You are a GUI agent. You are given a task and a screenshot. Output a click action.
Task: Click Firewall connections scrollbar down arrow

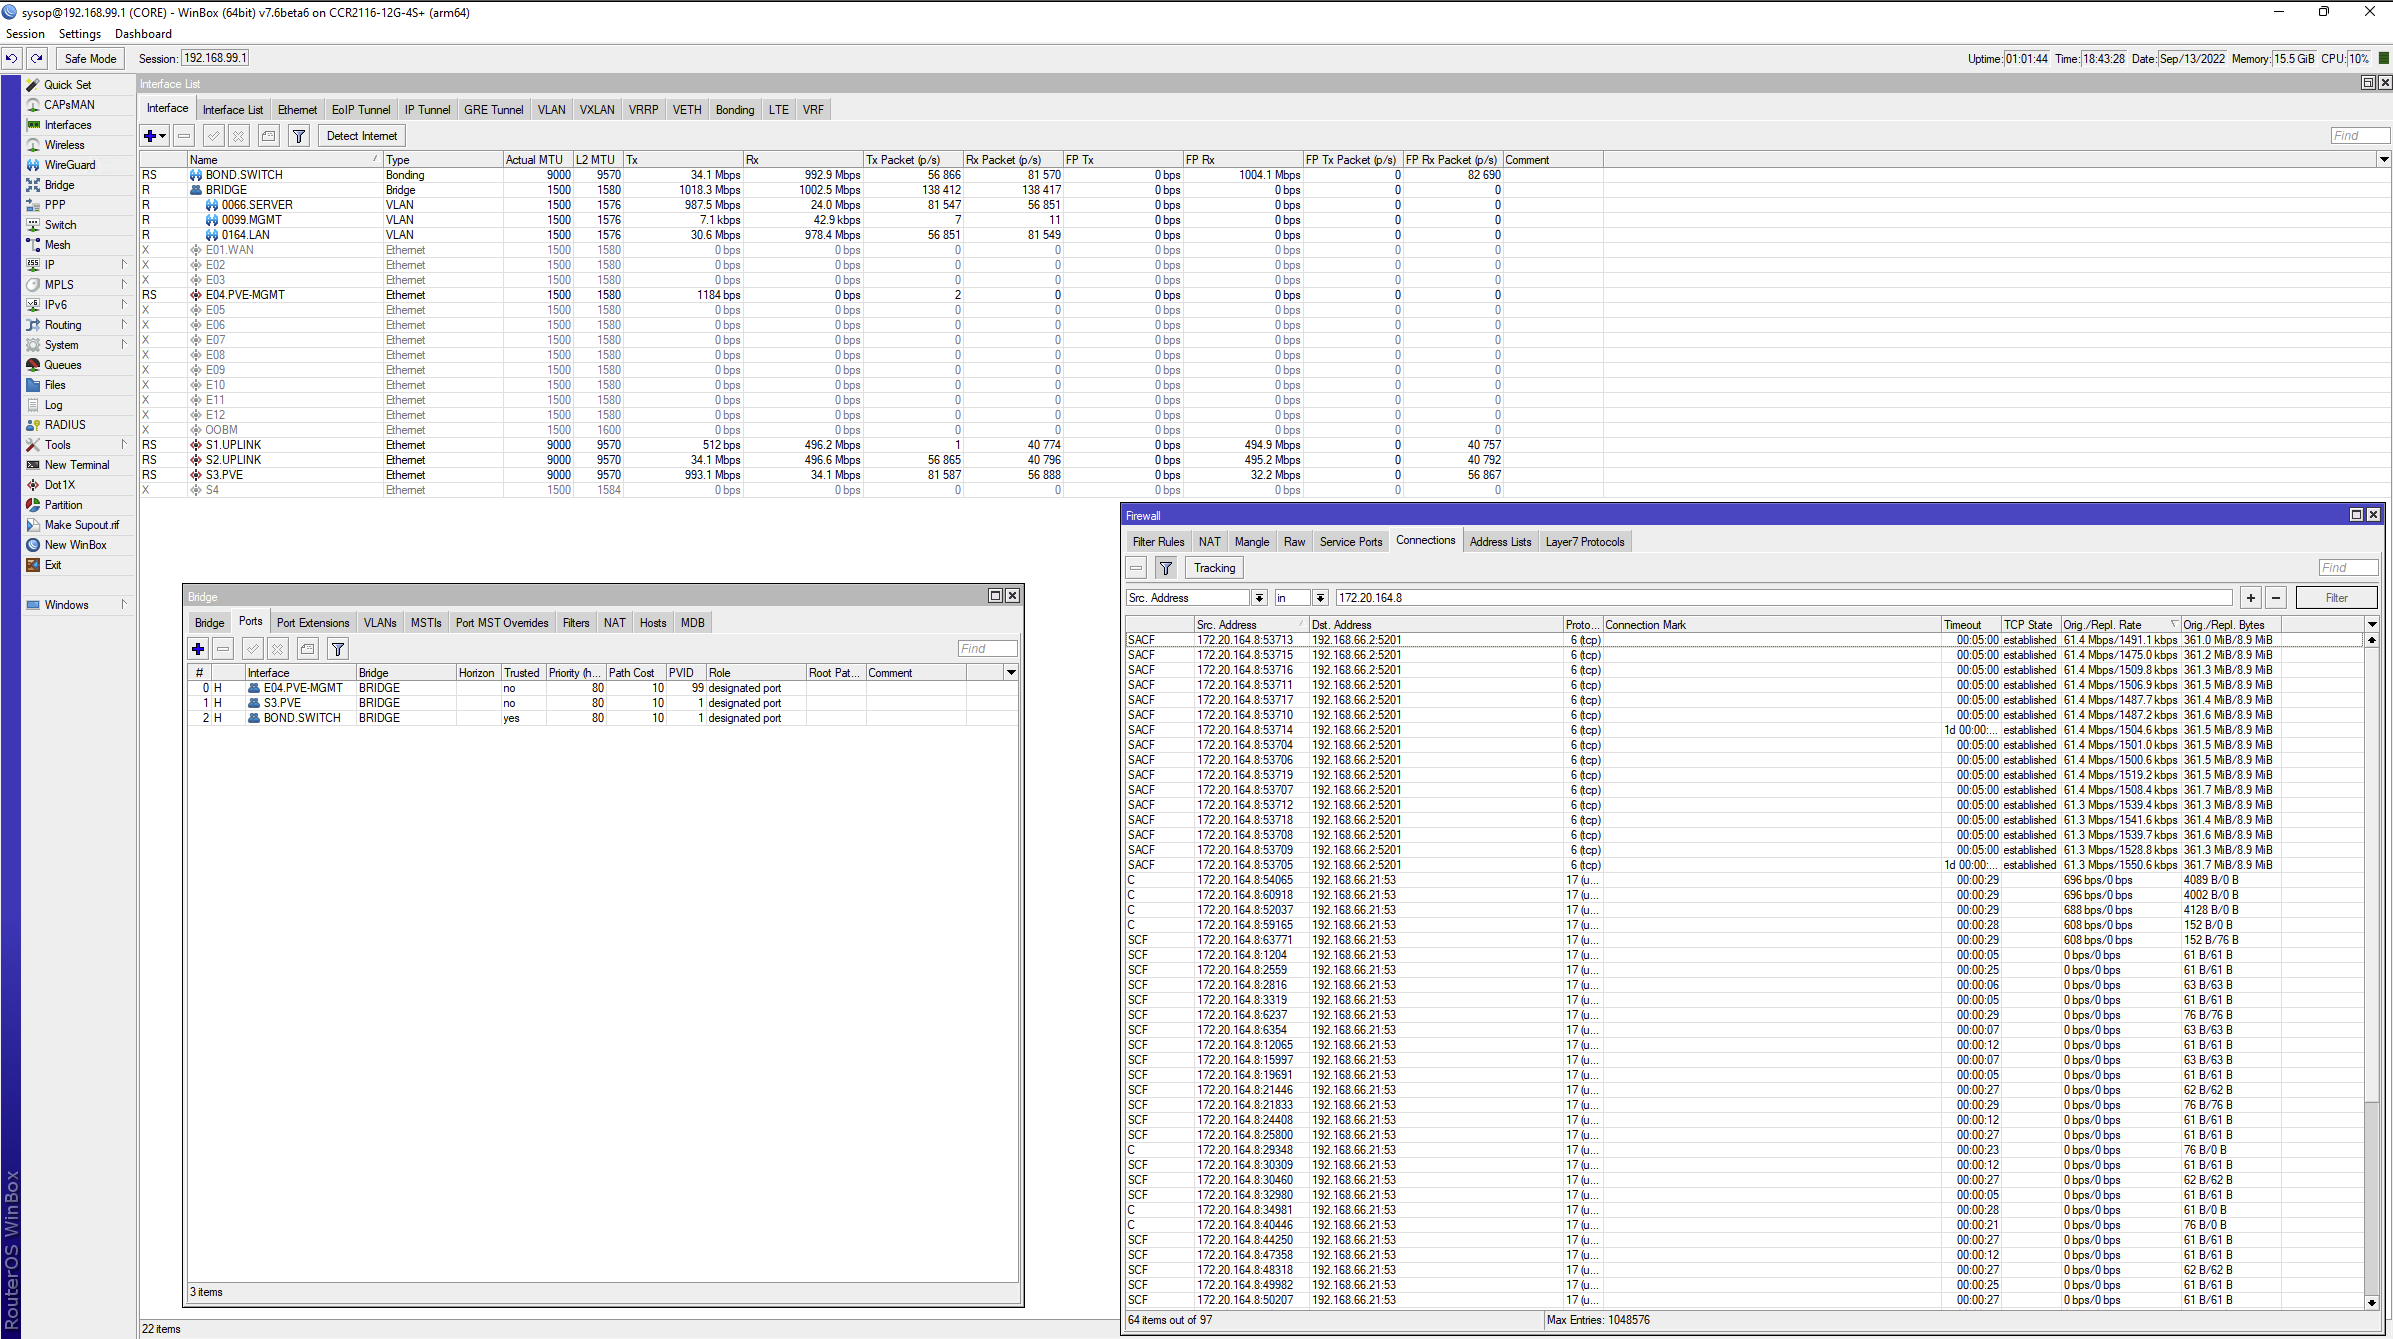point(2371,1303)
